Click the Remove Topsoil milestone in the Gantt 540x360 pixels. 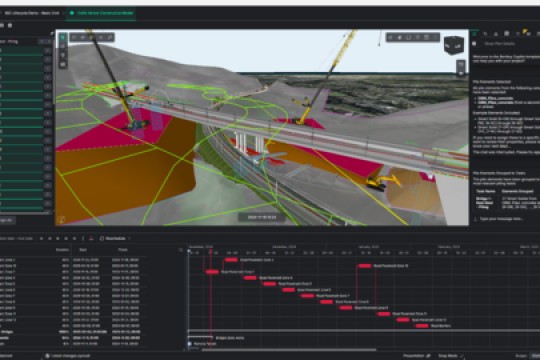[189, 344]
